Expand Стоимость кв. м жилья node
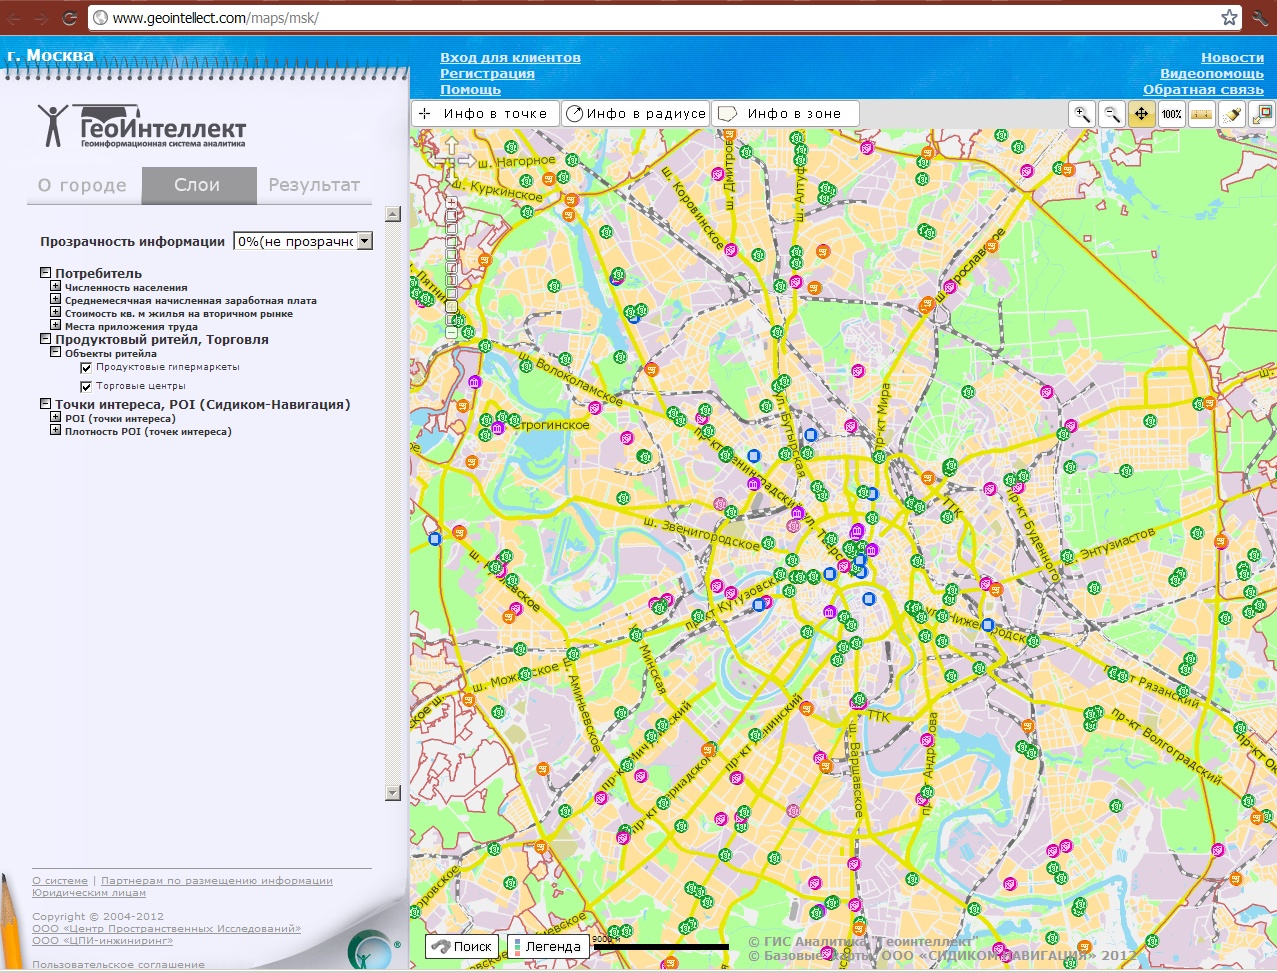This screenshot has width=1277, height=973. (x=56, y=312)
